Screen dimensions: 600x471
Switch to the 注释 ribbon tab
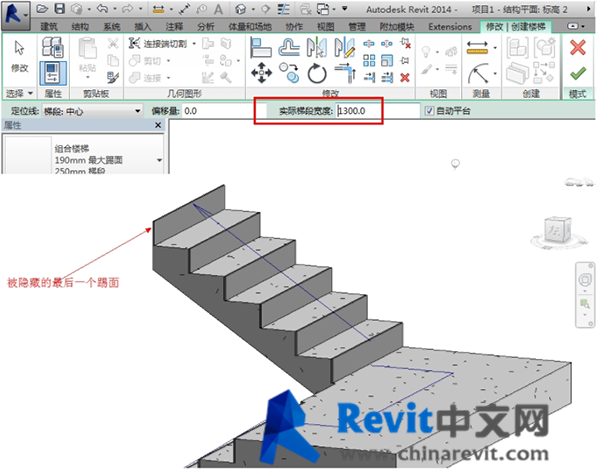coord(174,26)
